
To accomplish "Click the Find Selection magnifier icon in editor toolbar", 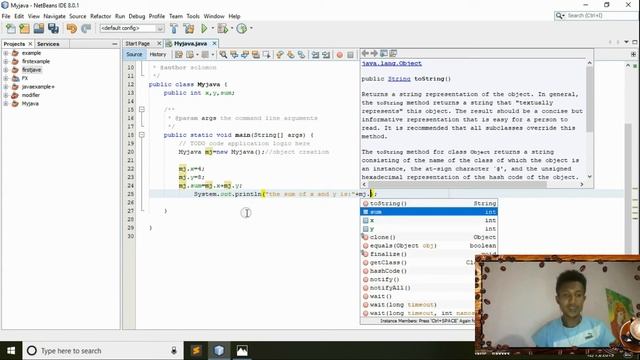I will click(223, 54).
